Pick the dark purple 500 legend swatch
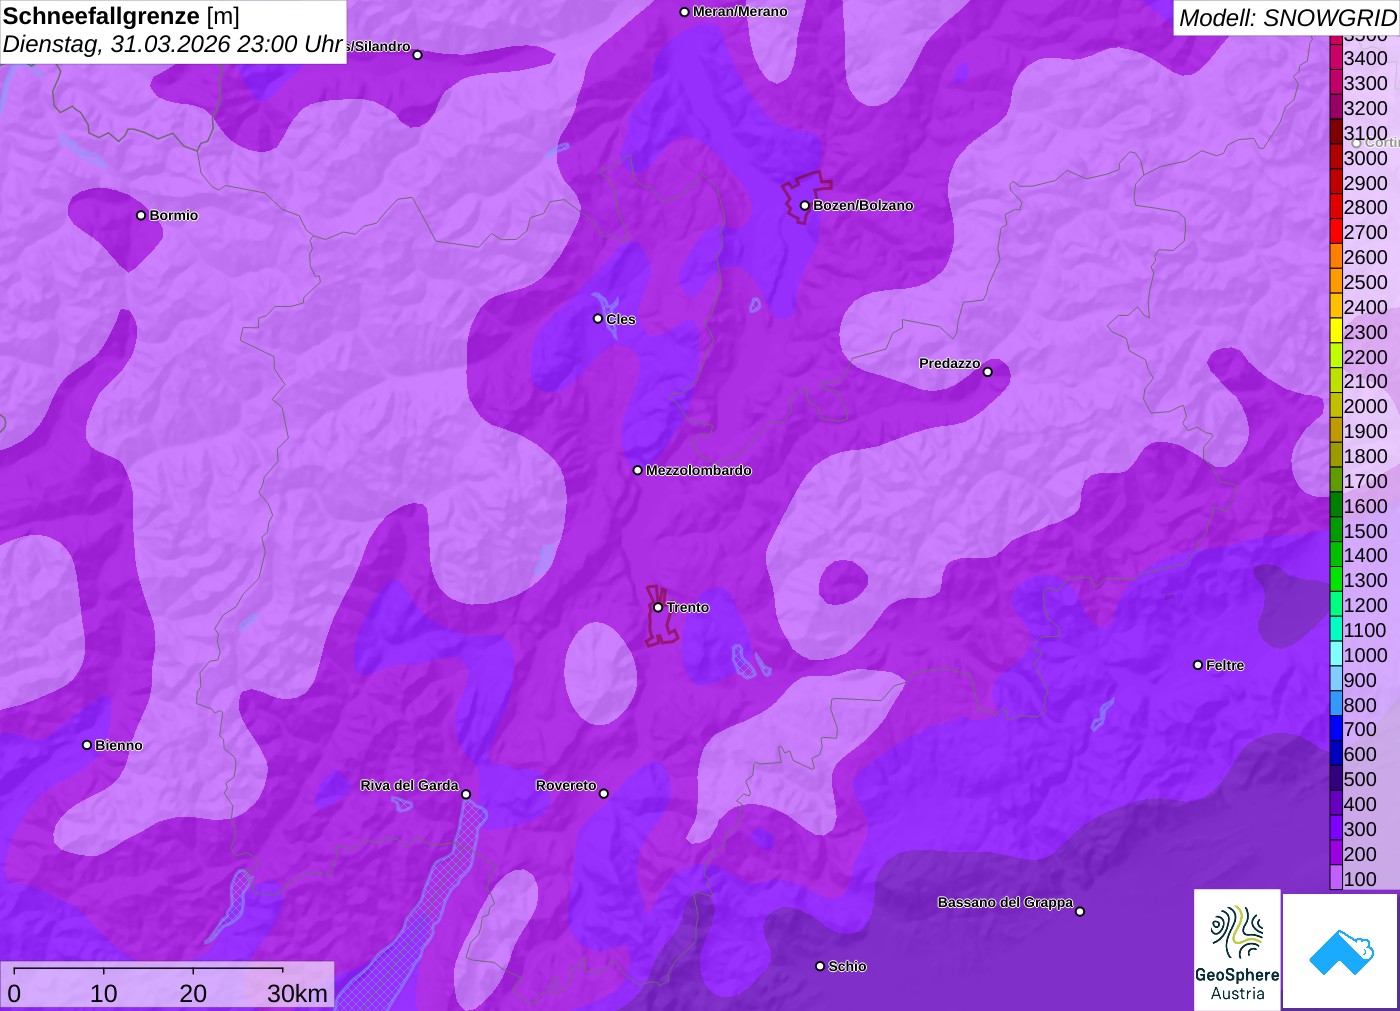Viewport: 1400px width, 1011px height. (1336, 779)
